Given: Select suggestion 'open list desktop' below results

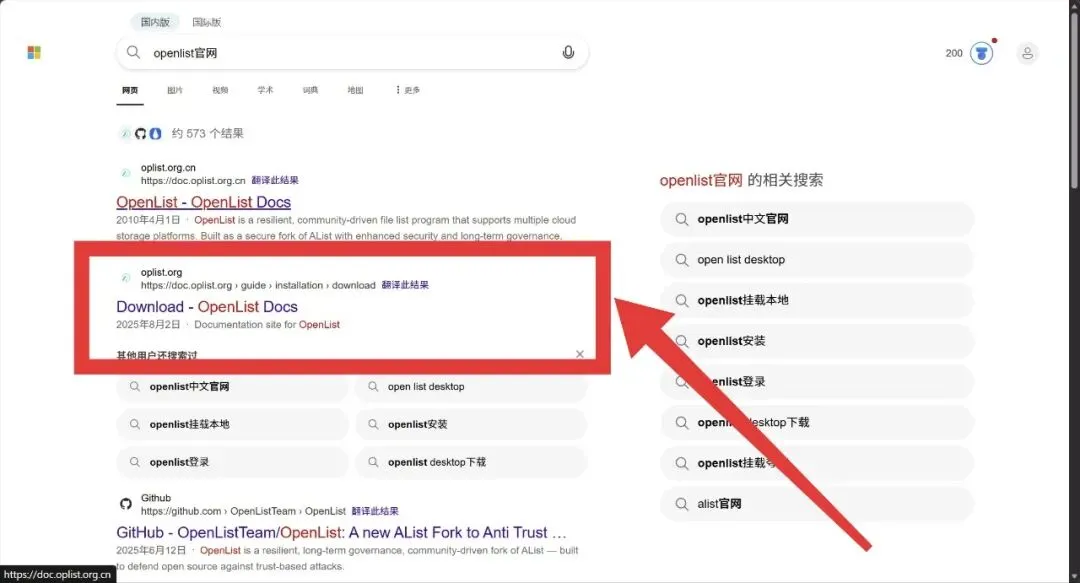Looking at the screenshot, I should click(x=471, y=387).
